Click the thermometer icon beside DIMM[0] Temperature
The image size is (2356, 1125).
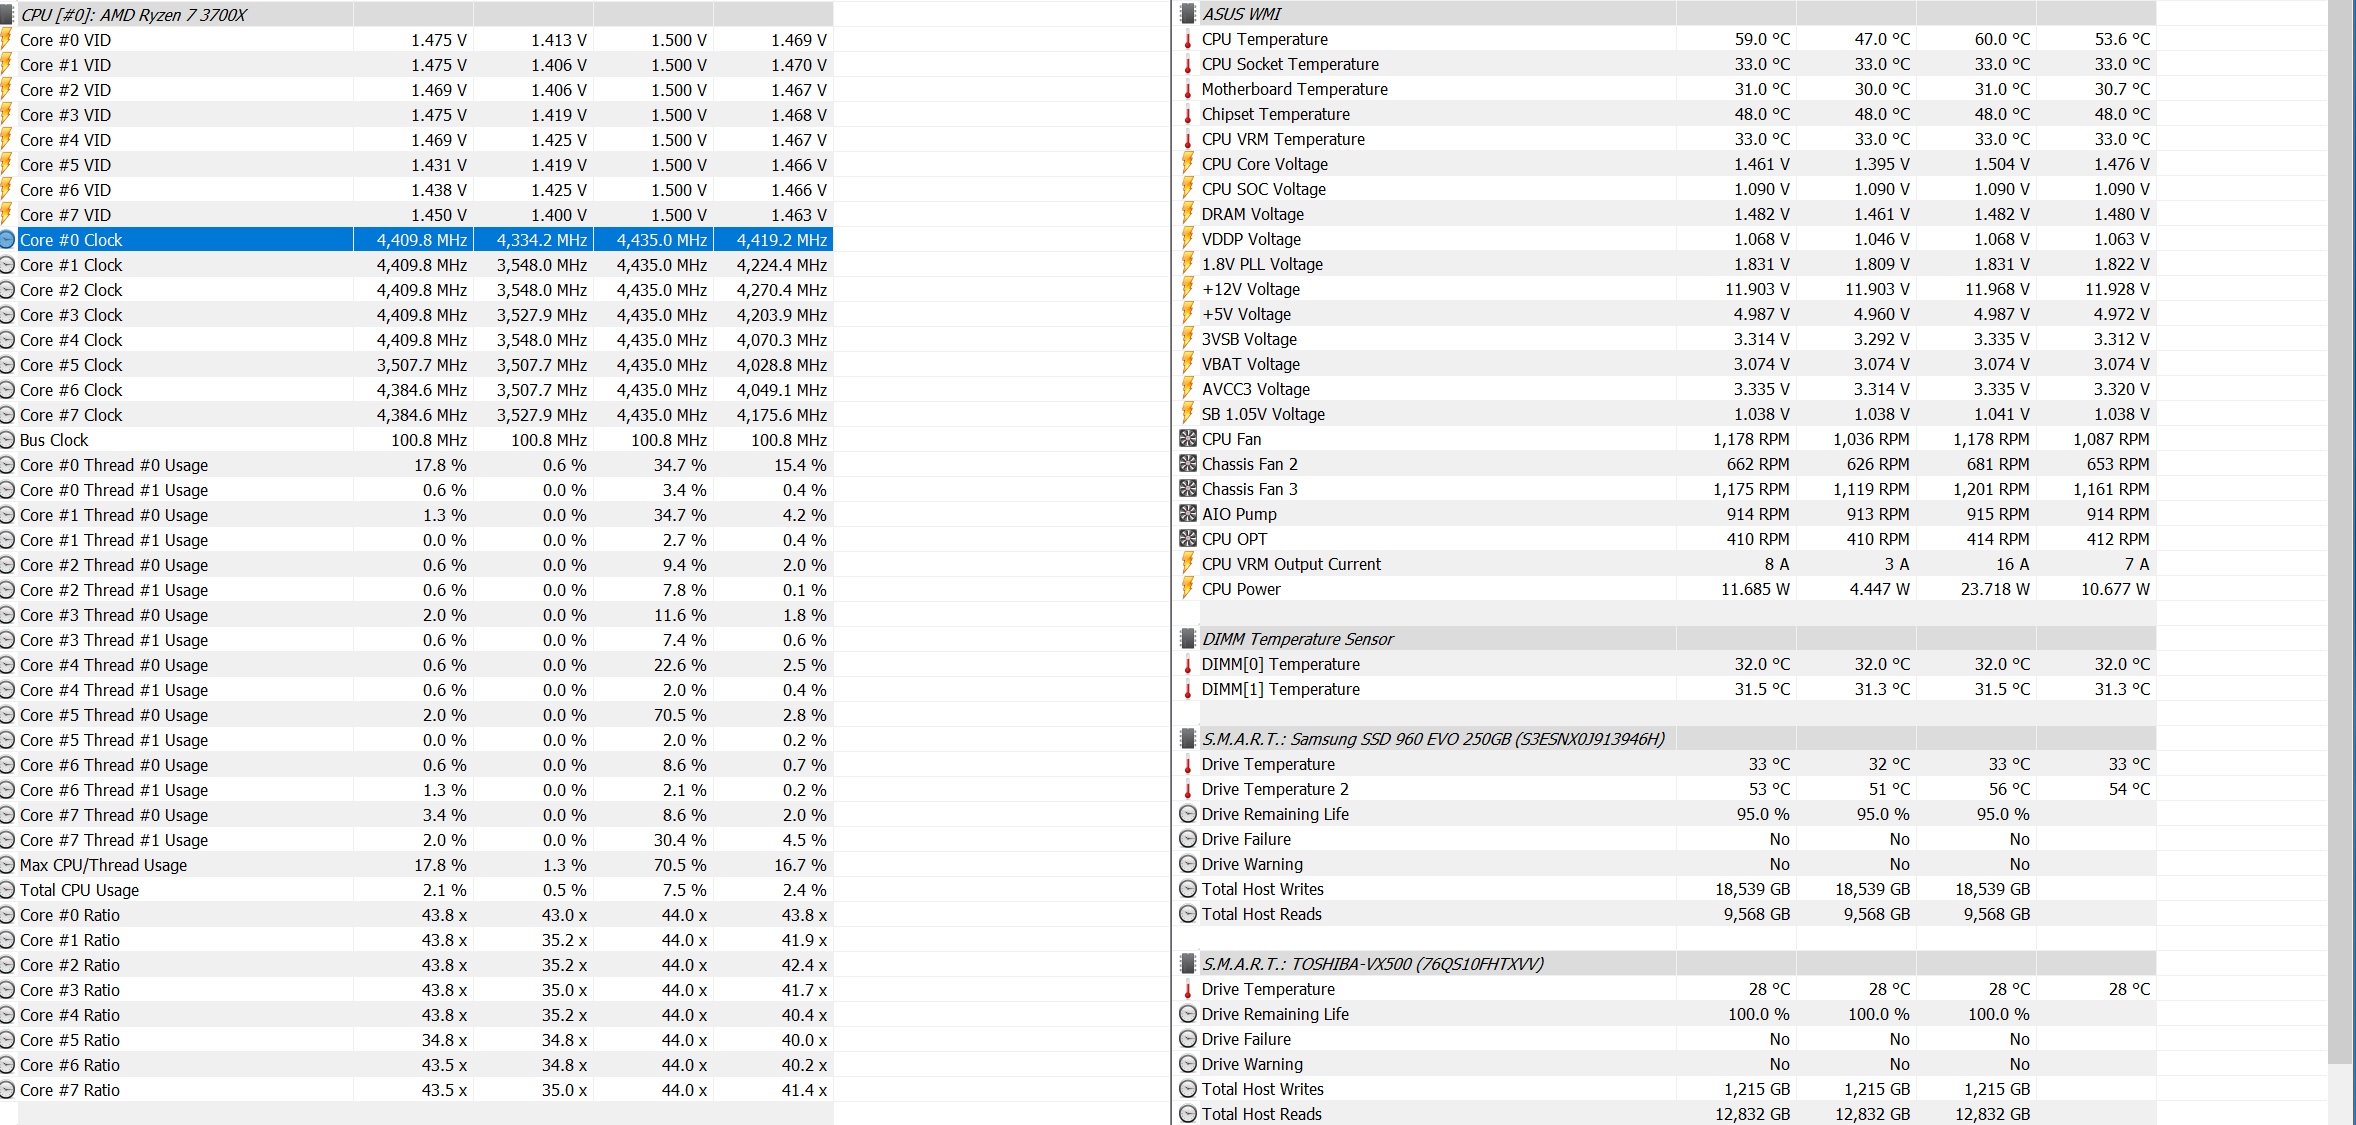click(x=1188, y=665)
